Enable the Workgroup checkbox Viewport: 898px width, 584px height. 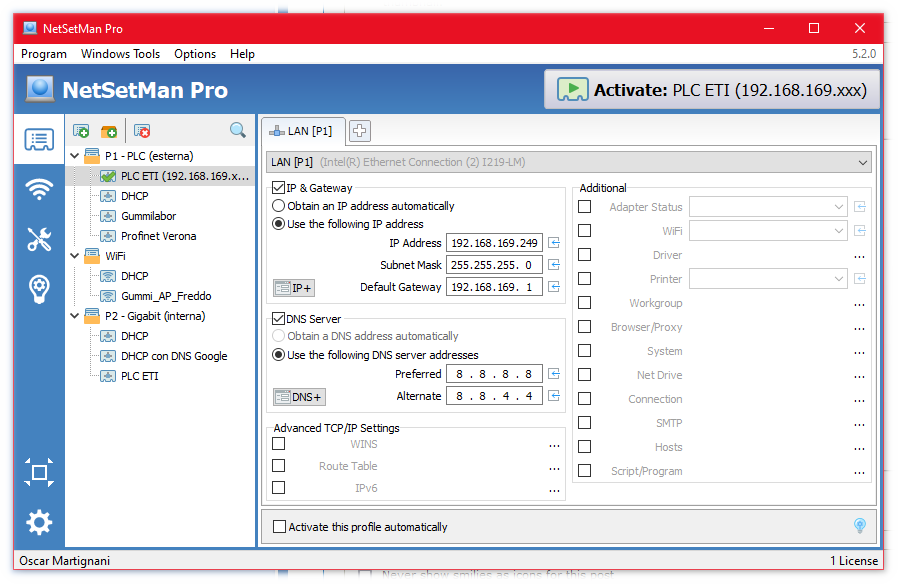(585, 303)
